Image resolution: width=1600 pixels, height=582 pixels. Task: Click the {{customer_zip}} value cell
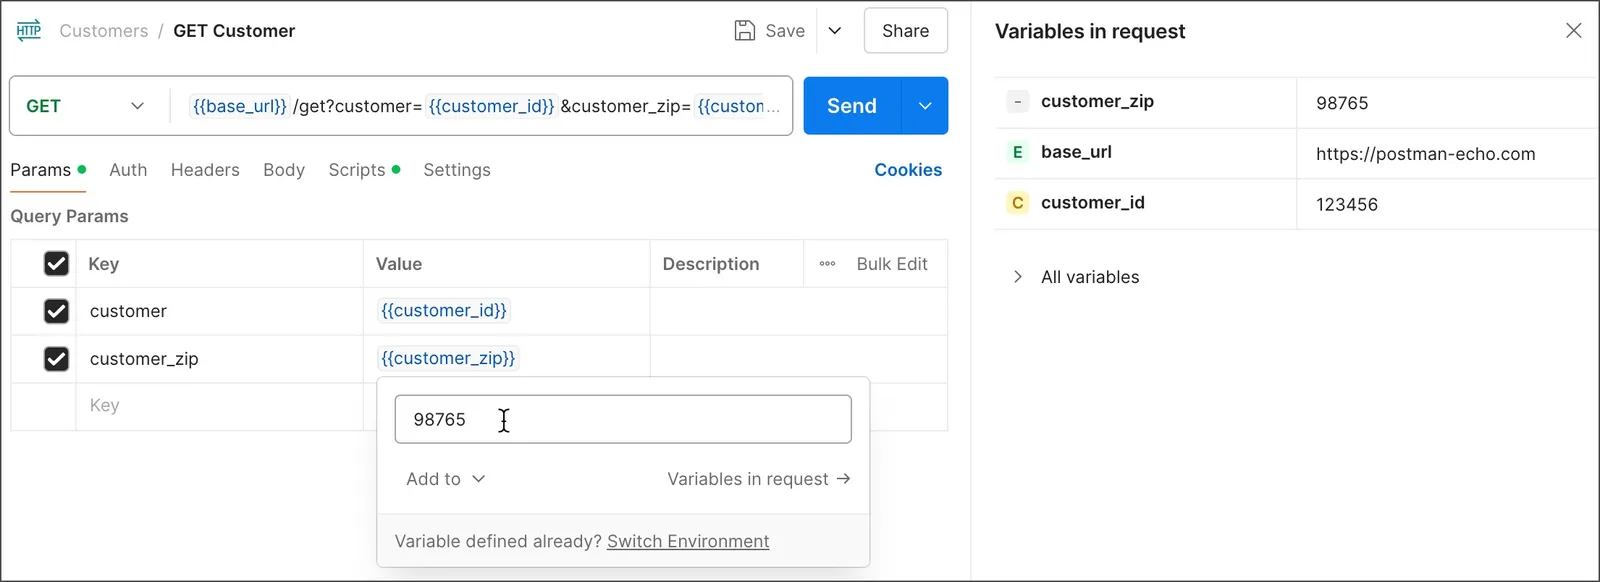[x=506, y=358]
